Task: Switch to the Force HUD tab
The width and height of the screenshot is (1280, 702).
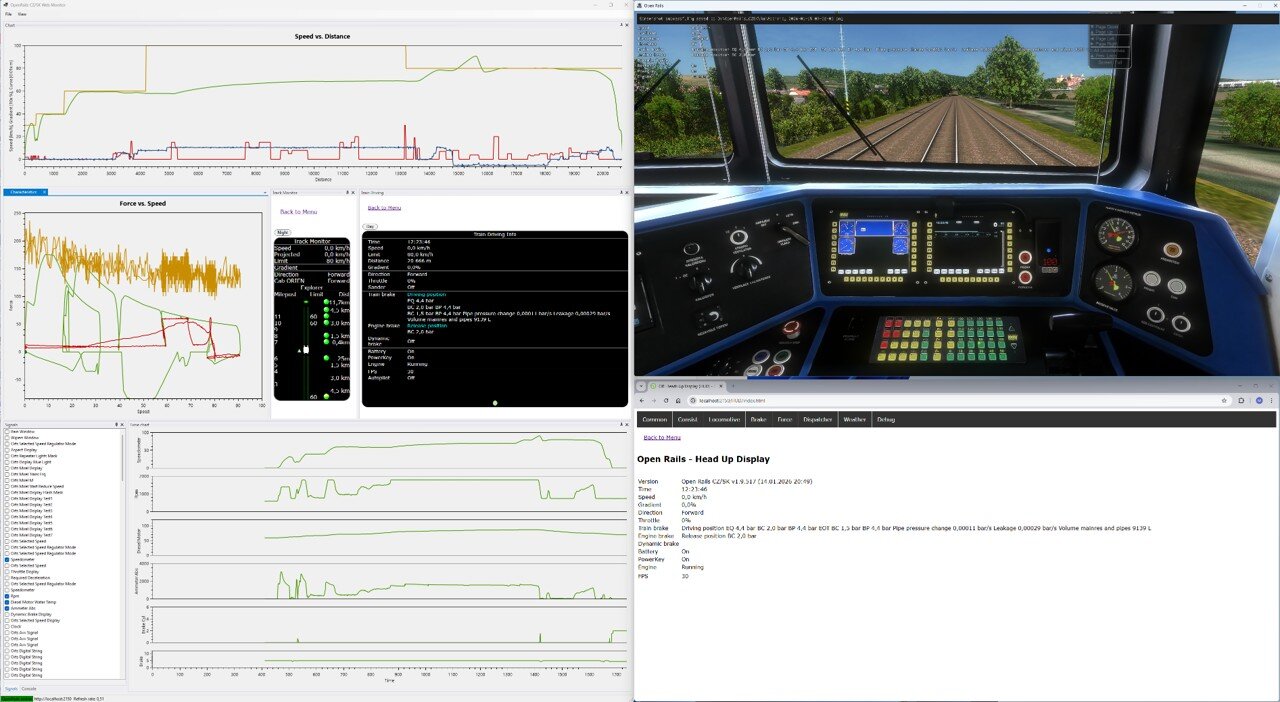Action: (x=784, y=419)
